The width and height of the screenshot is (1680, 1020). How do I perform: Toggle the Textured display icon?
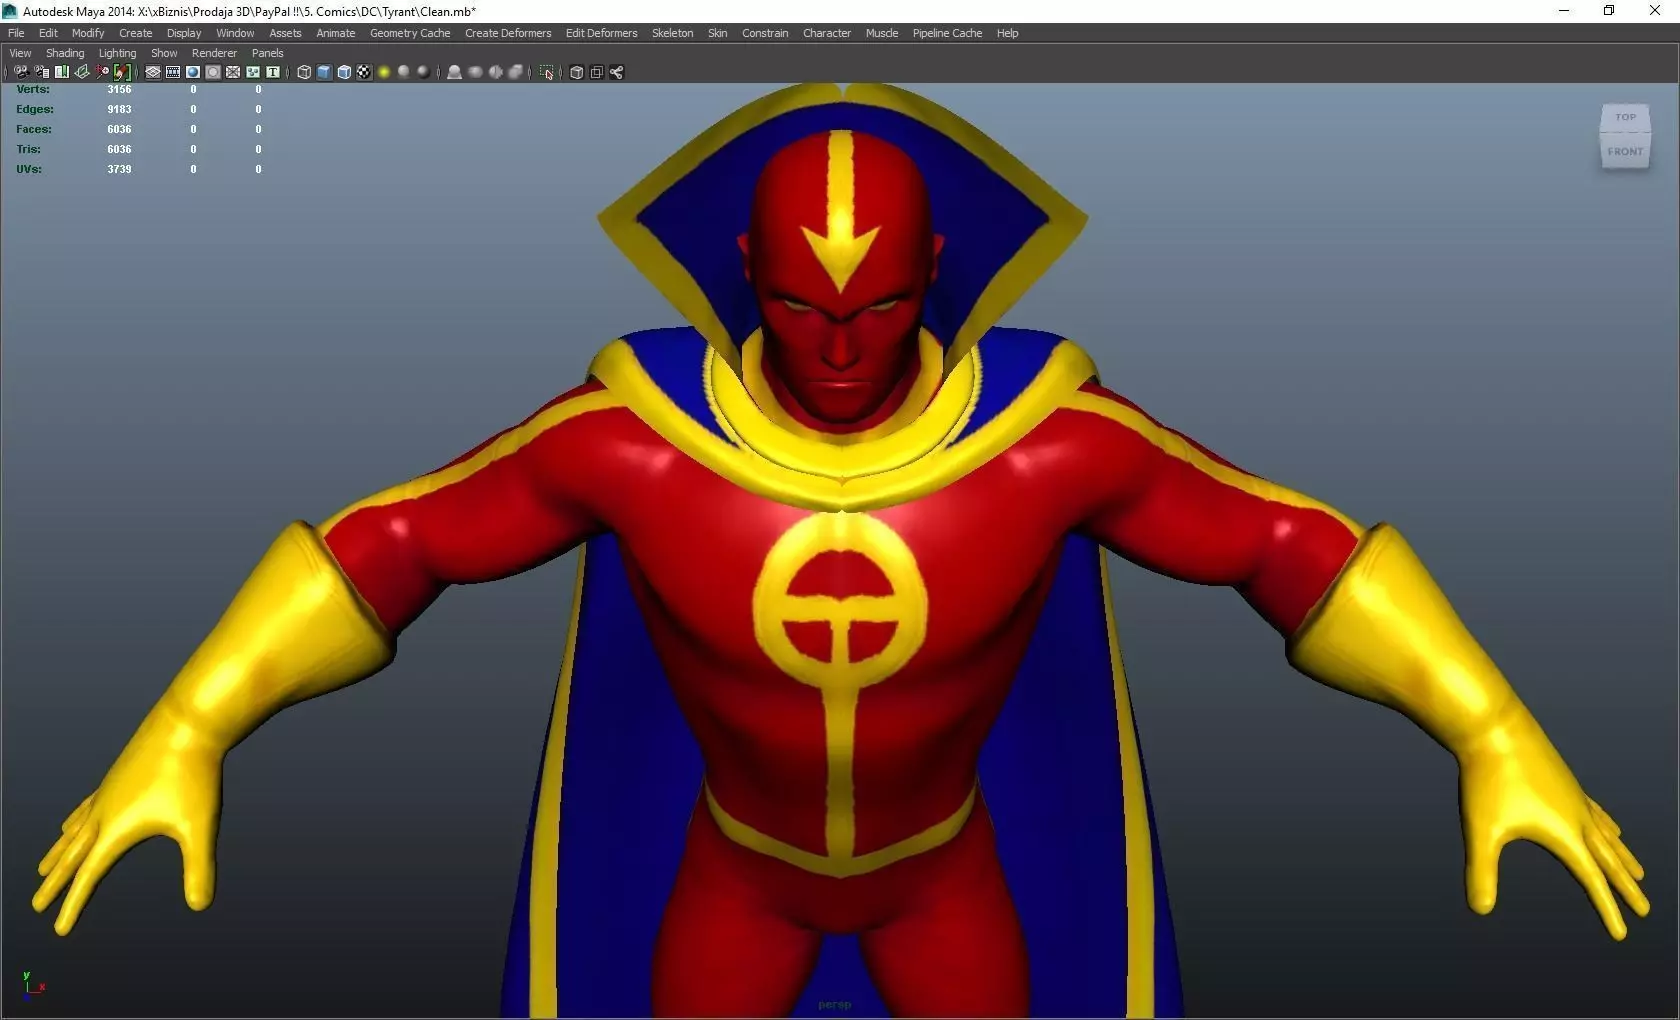pos(364,72)
